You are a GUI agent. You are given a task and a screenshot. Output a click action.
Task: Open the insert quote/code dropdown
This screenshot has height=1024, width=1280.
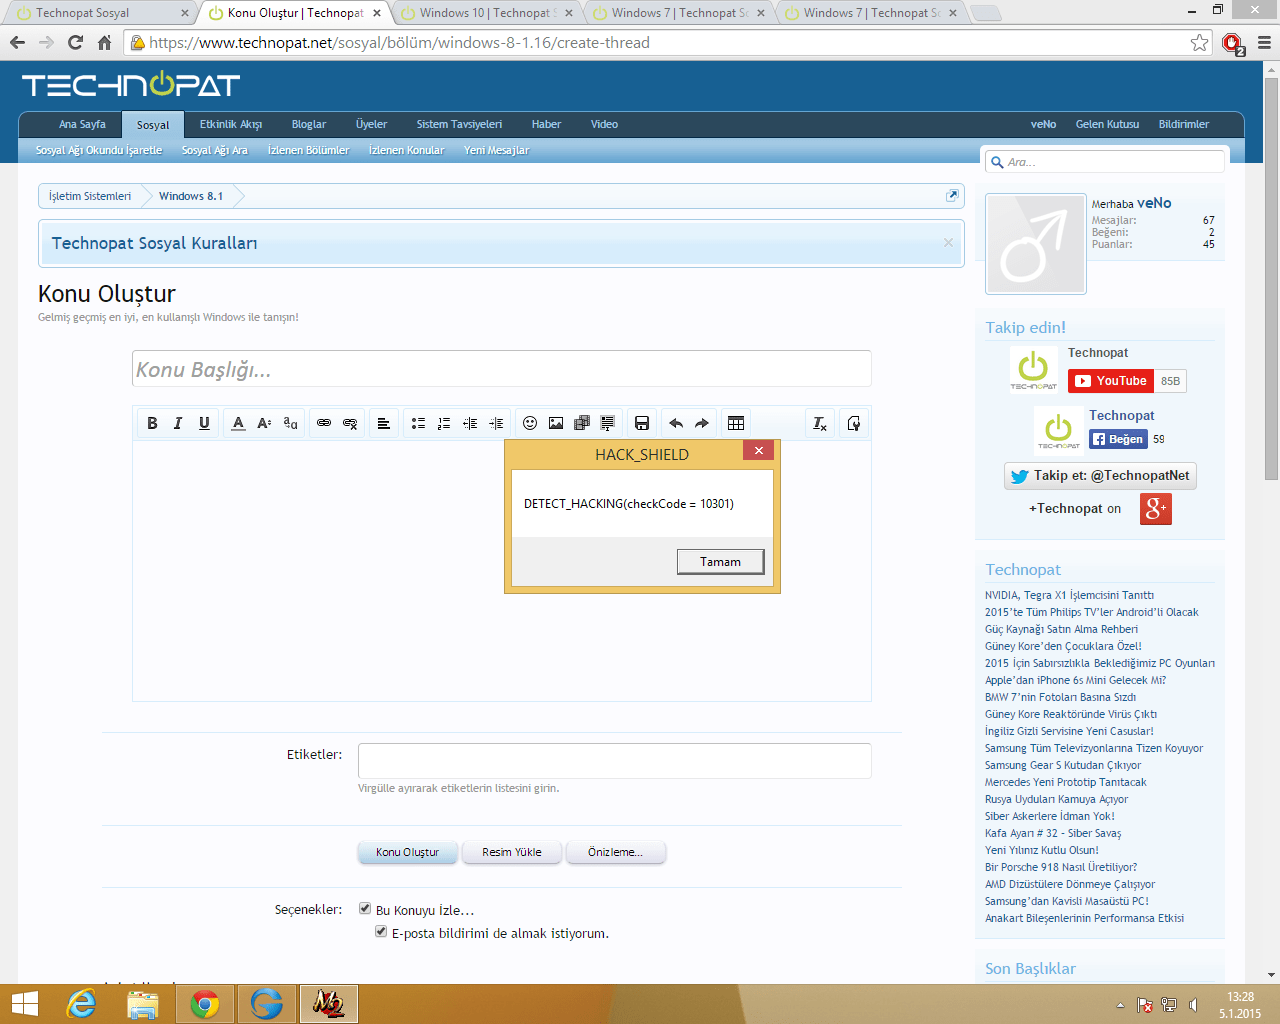608,423
